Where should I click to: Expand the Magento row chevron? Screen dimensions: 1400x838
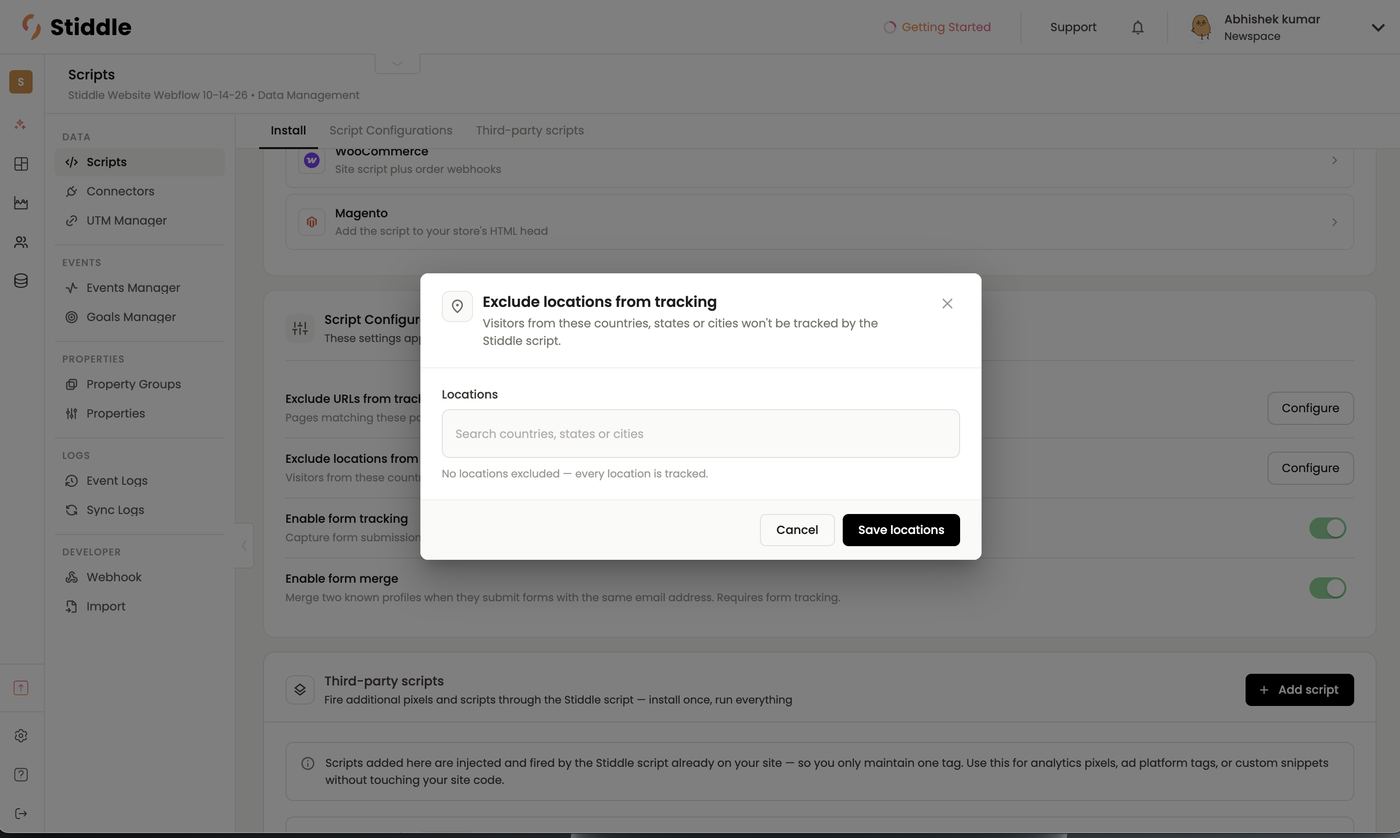click(x=1334, y=222)
